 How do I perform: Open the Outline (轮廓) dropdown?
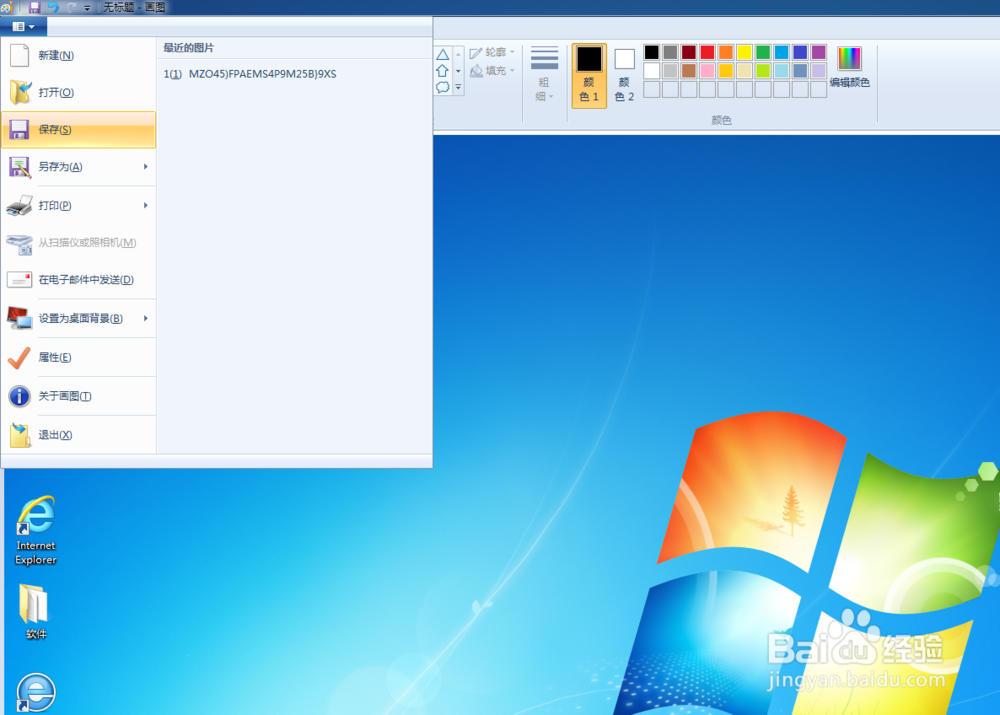click(492, 52)
